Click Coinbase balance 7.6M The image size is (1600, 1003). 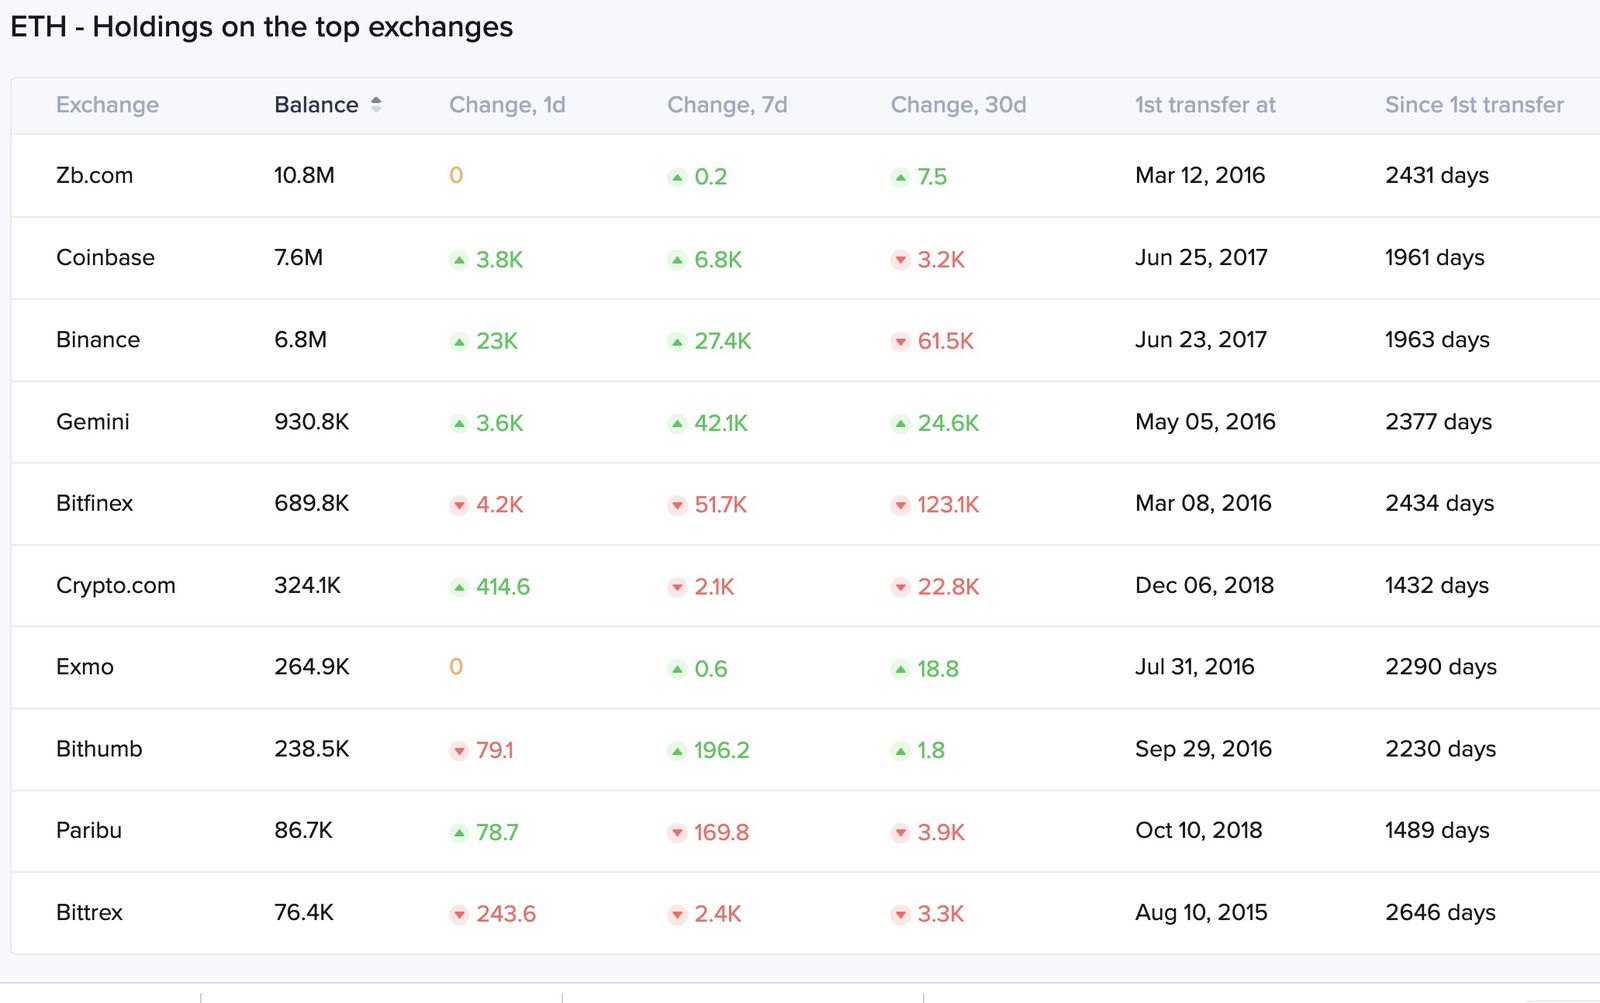pos(298,257)
